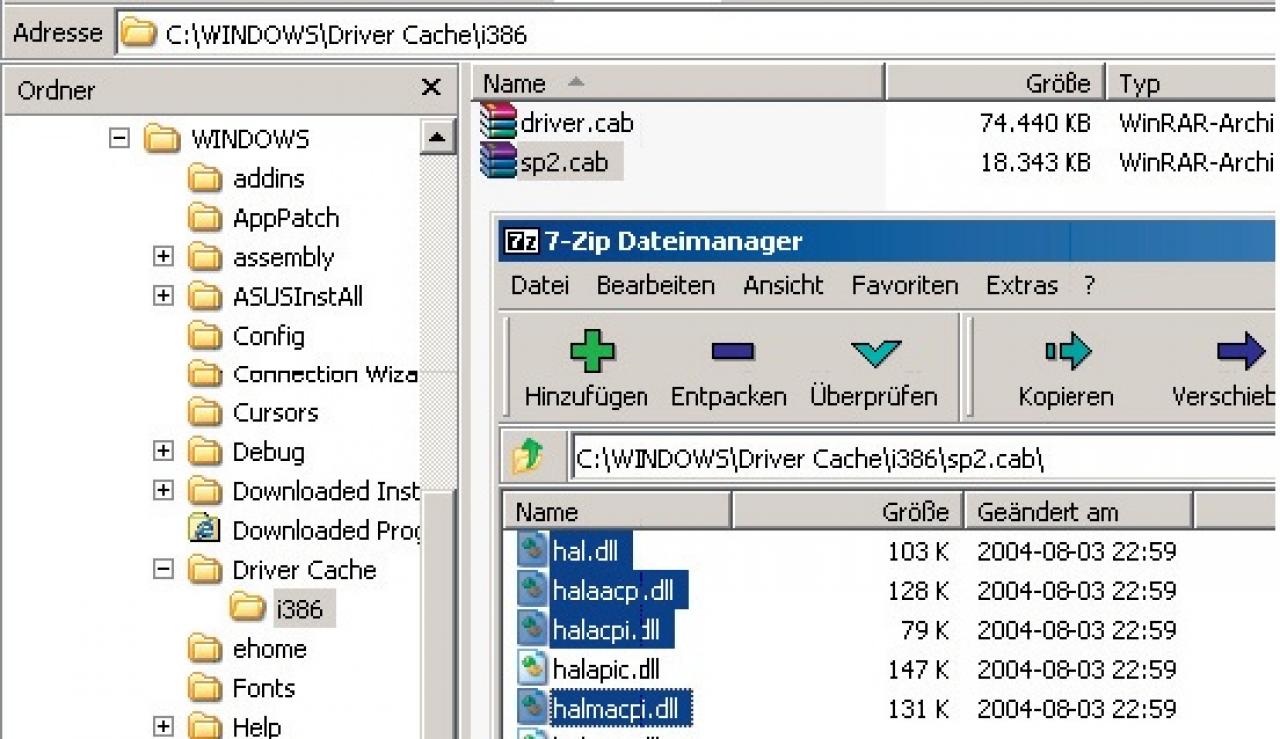Click the 7-Zip path input field
The image size is (1280, 739).
click(x=924, y=458)
